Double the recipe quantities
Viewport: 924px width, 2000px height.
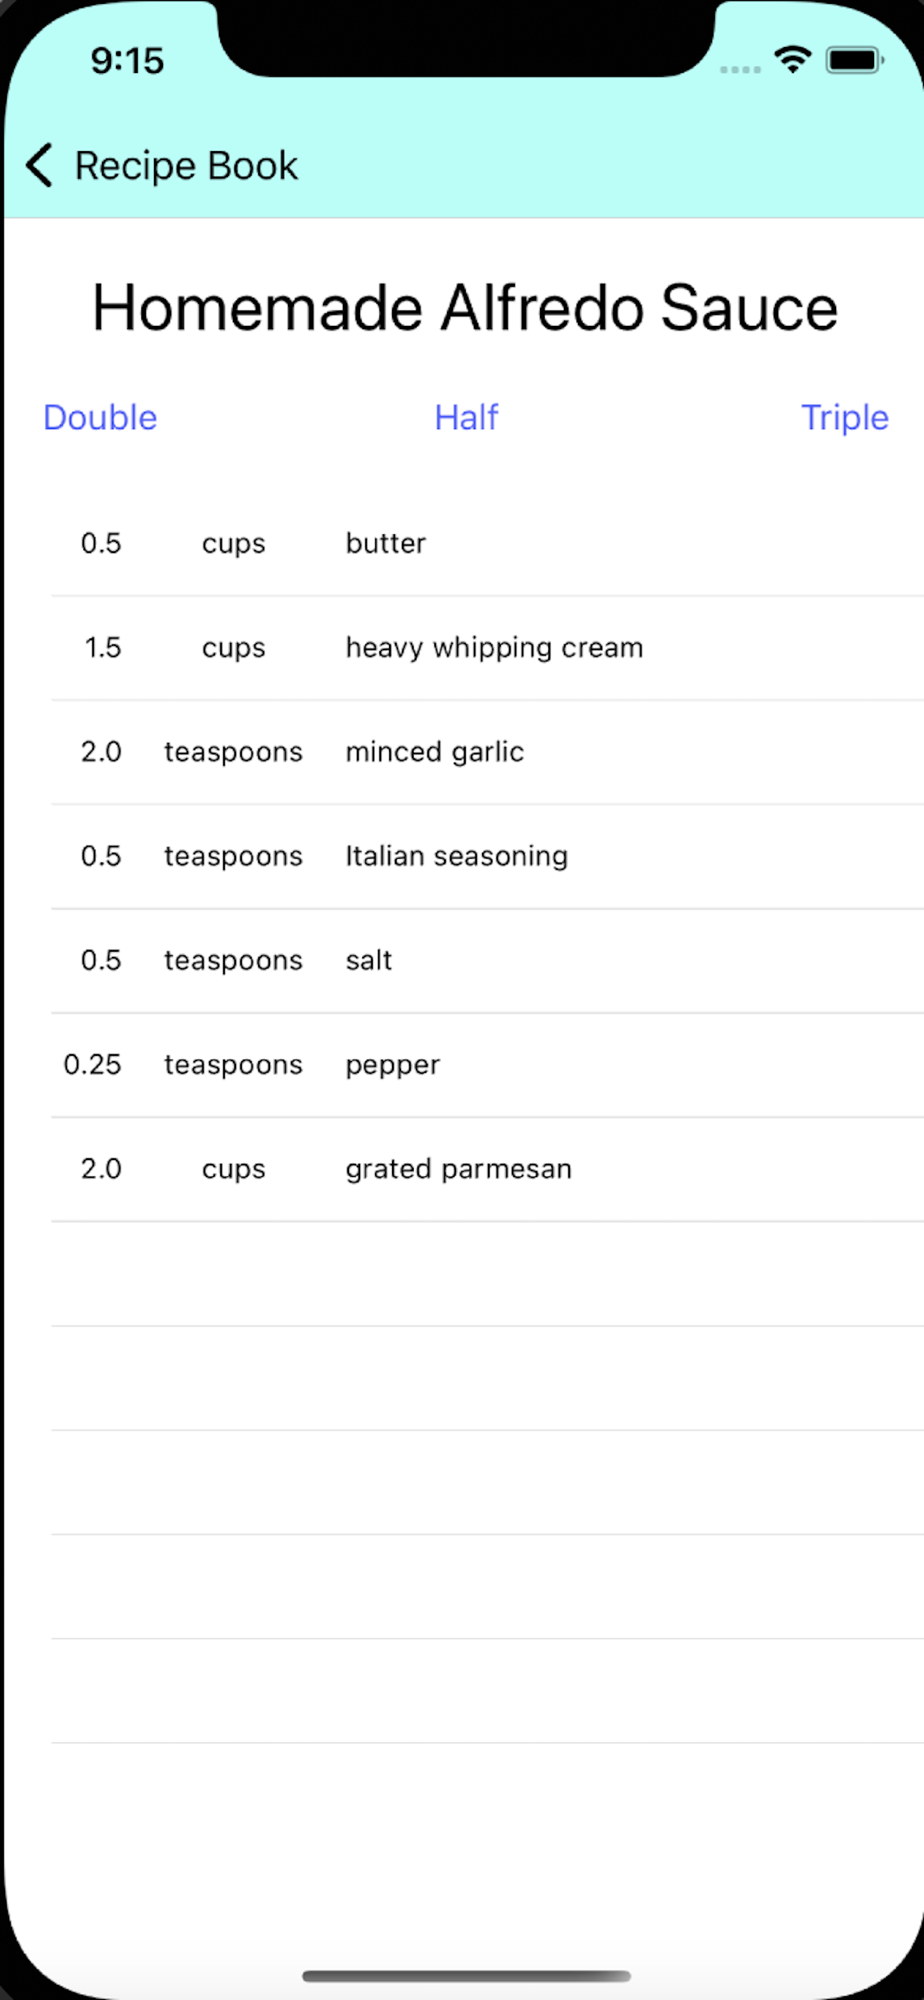(x=100, y=417)
